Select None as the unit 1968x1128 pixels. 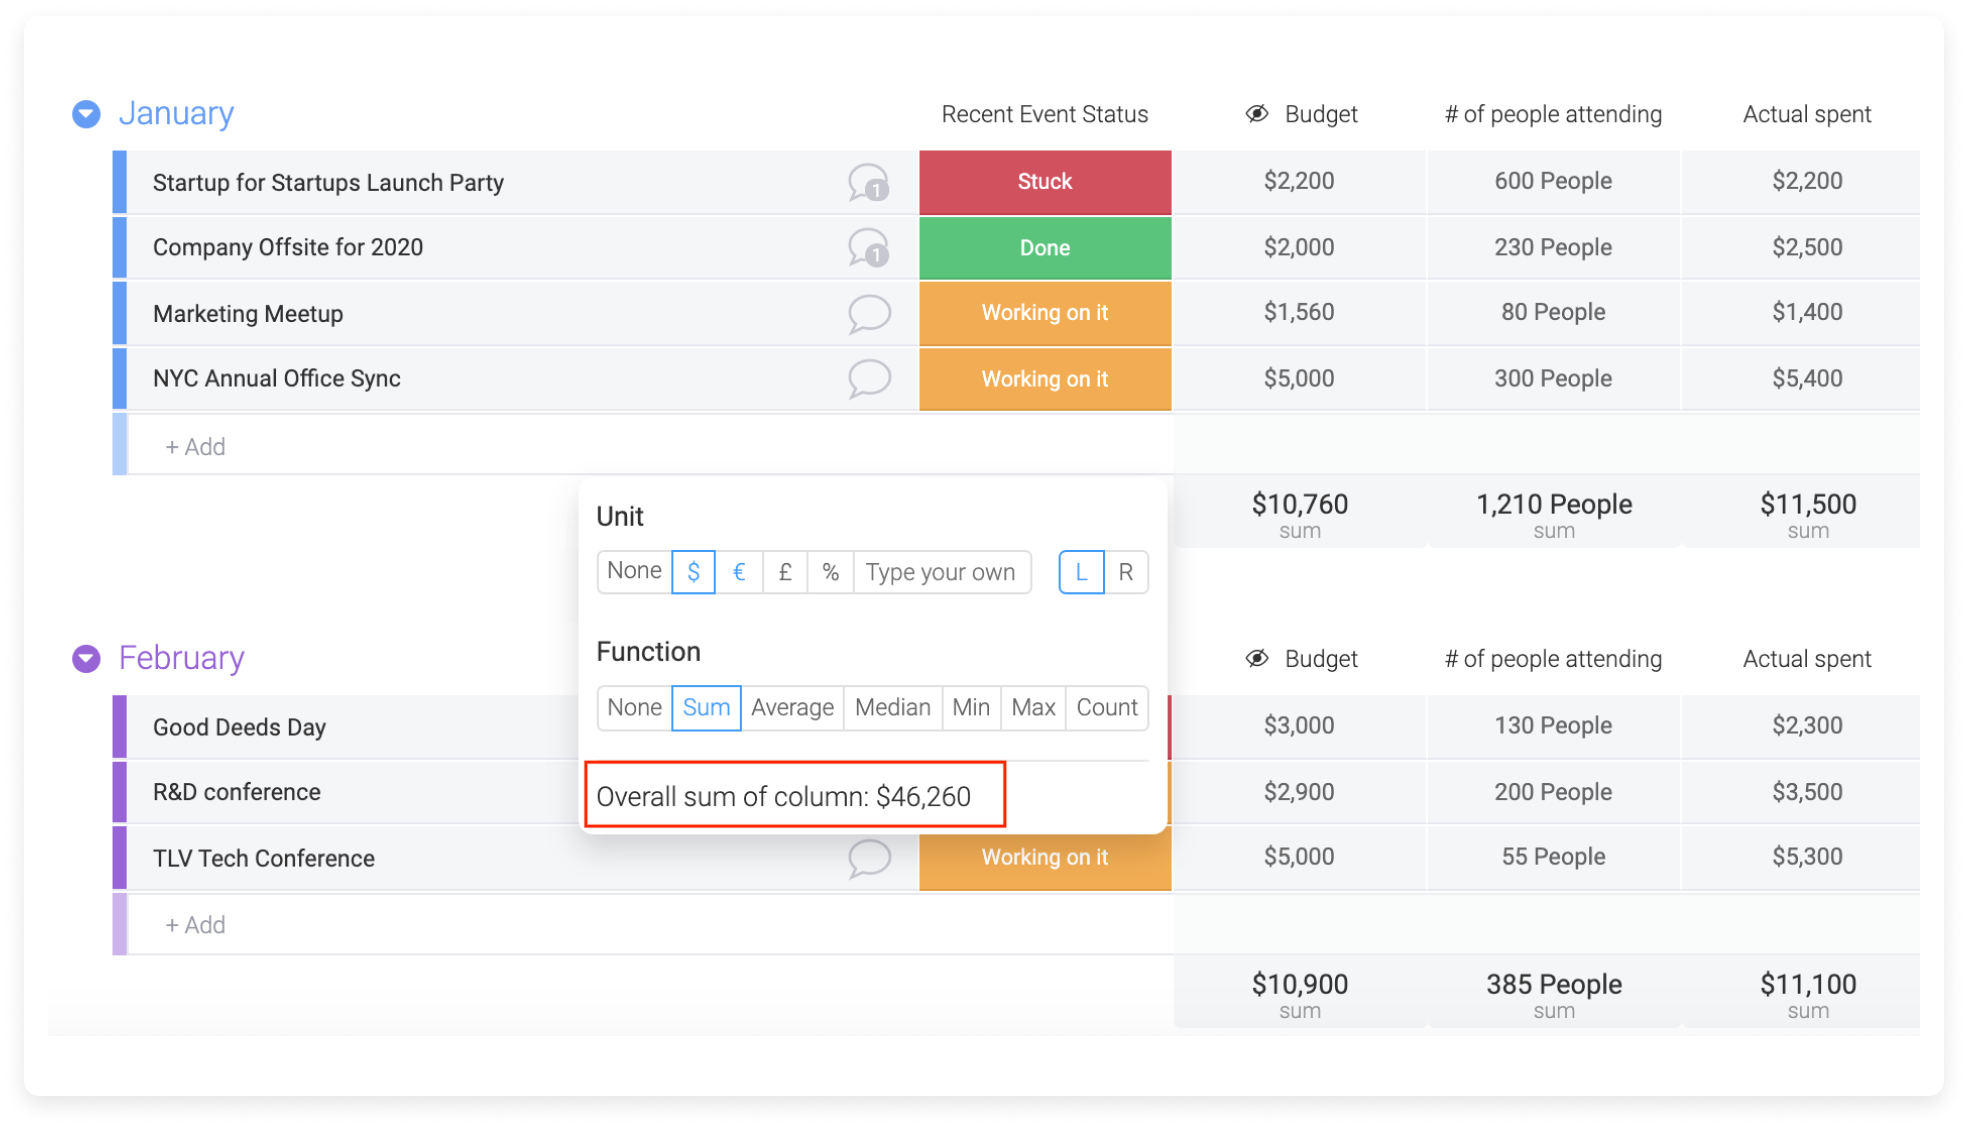tap(634, 571)
